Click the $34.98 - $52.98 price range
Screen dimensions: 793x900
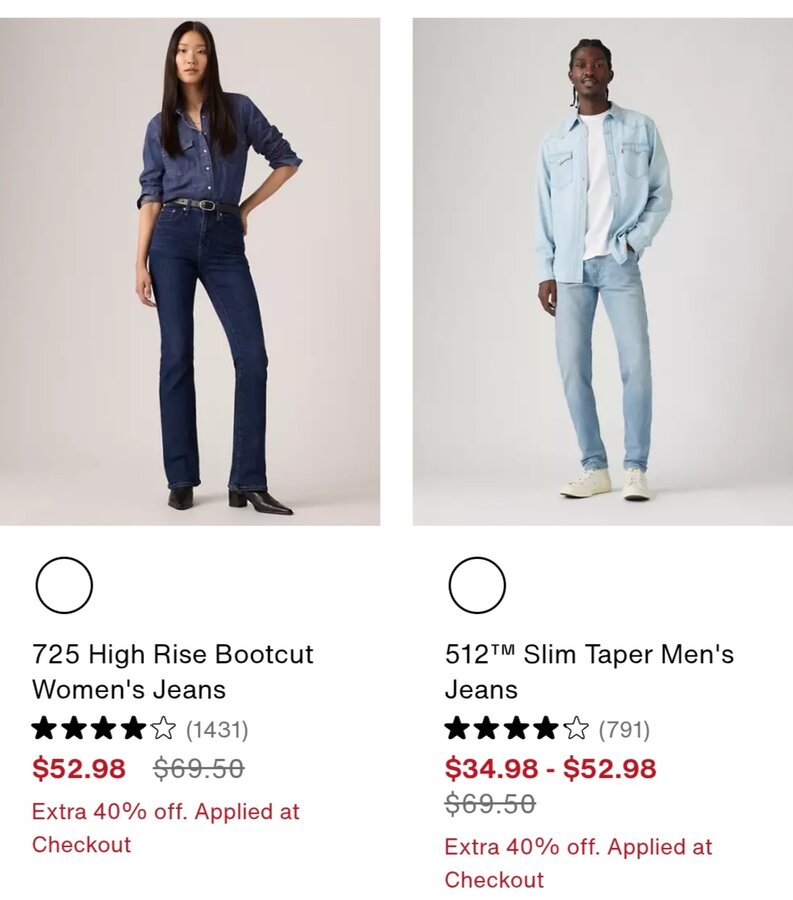pos(550,768)
